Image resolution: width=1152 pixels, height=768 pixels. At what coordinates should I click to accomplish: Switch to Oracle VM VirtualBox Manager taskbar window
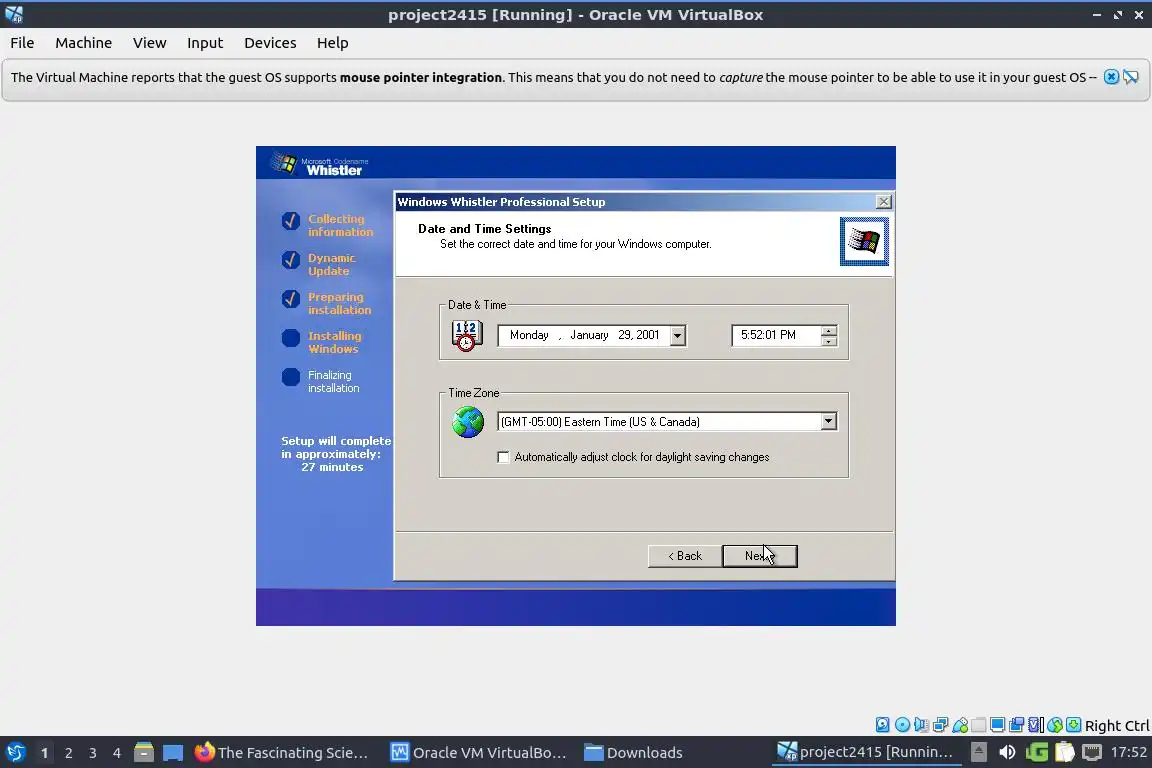[x=478, y=753]
